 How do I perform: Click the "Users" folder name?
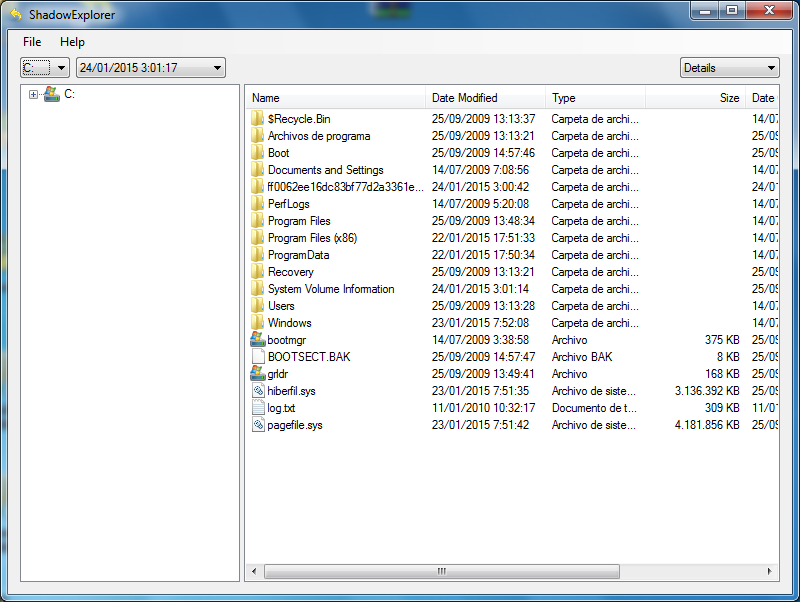click(x=281, y=306)
